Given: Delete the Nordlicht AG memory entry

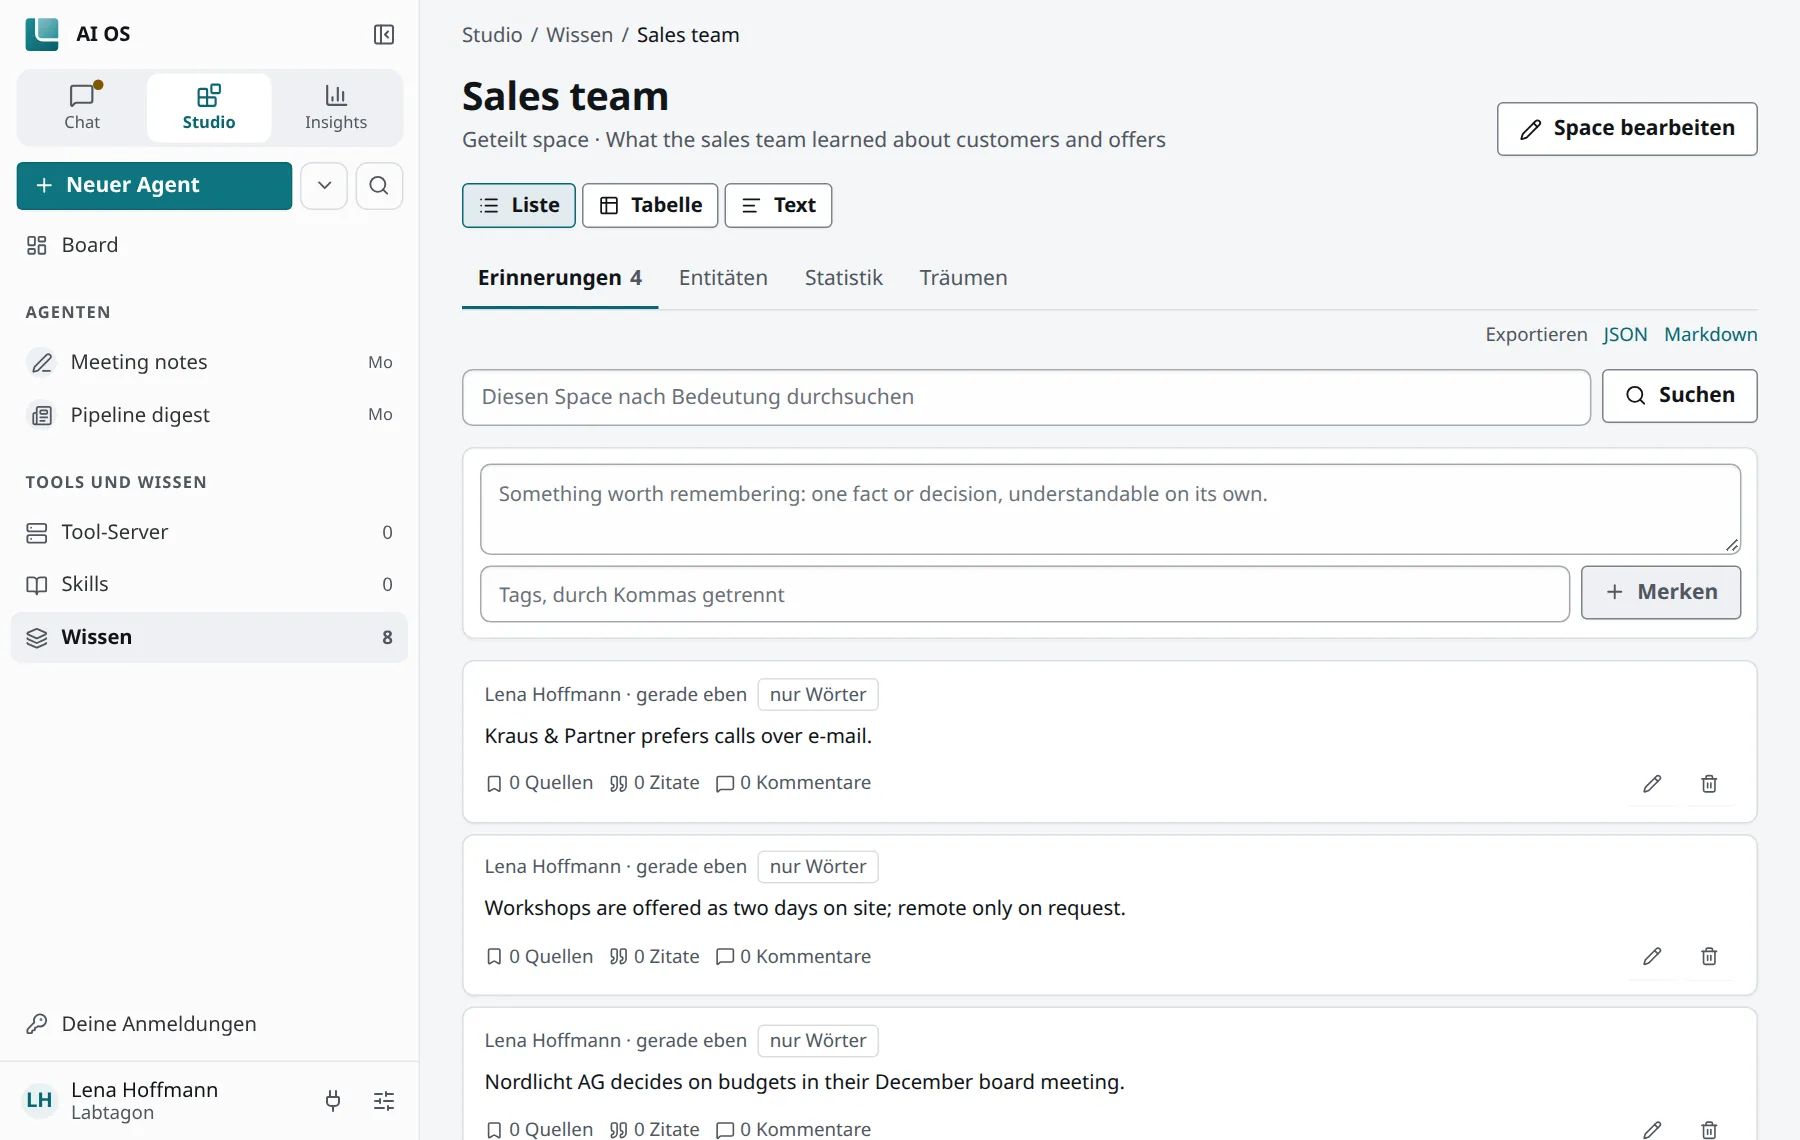Looking at the screenshot, I should click(x=1709, y=1130).
